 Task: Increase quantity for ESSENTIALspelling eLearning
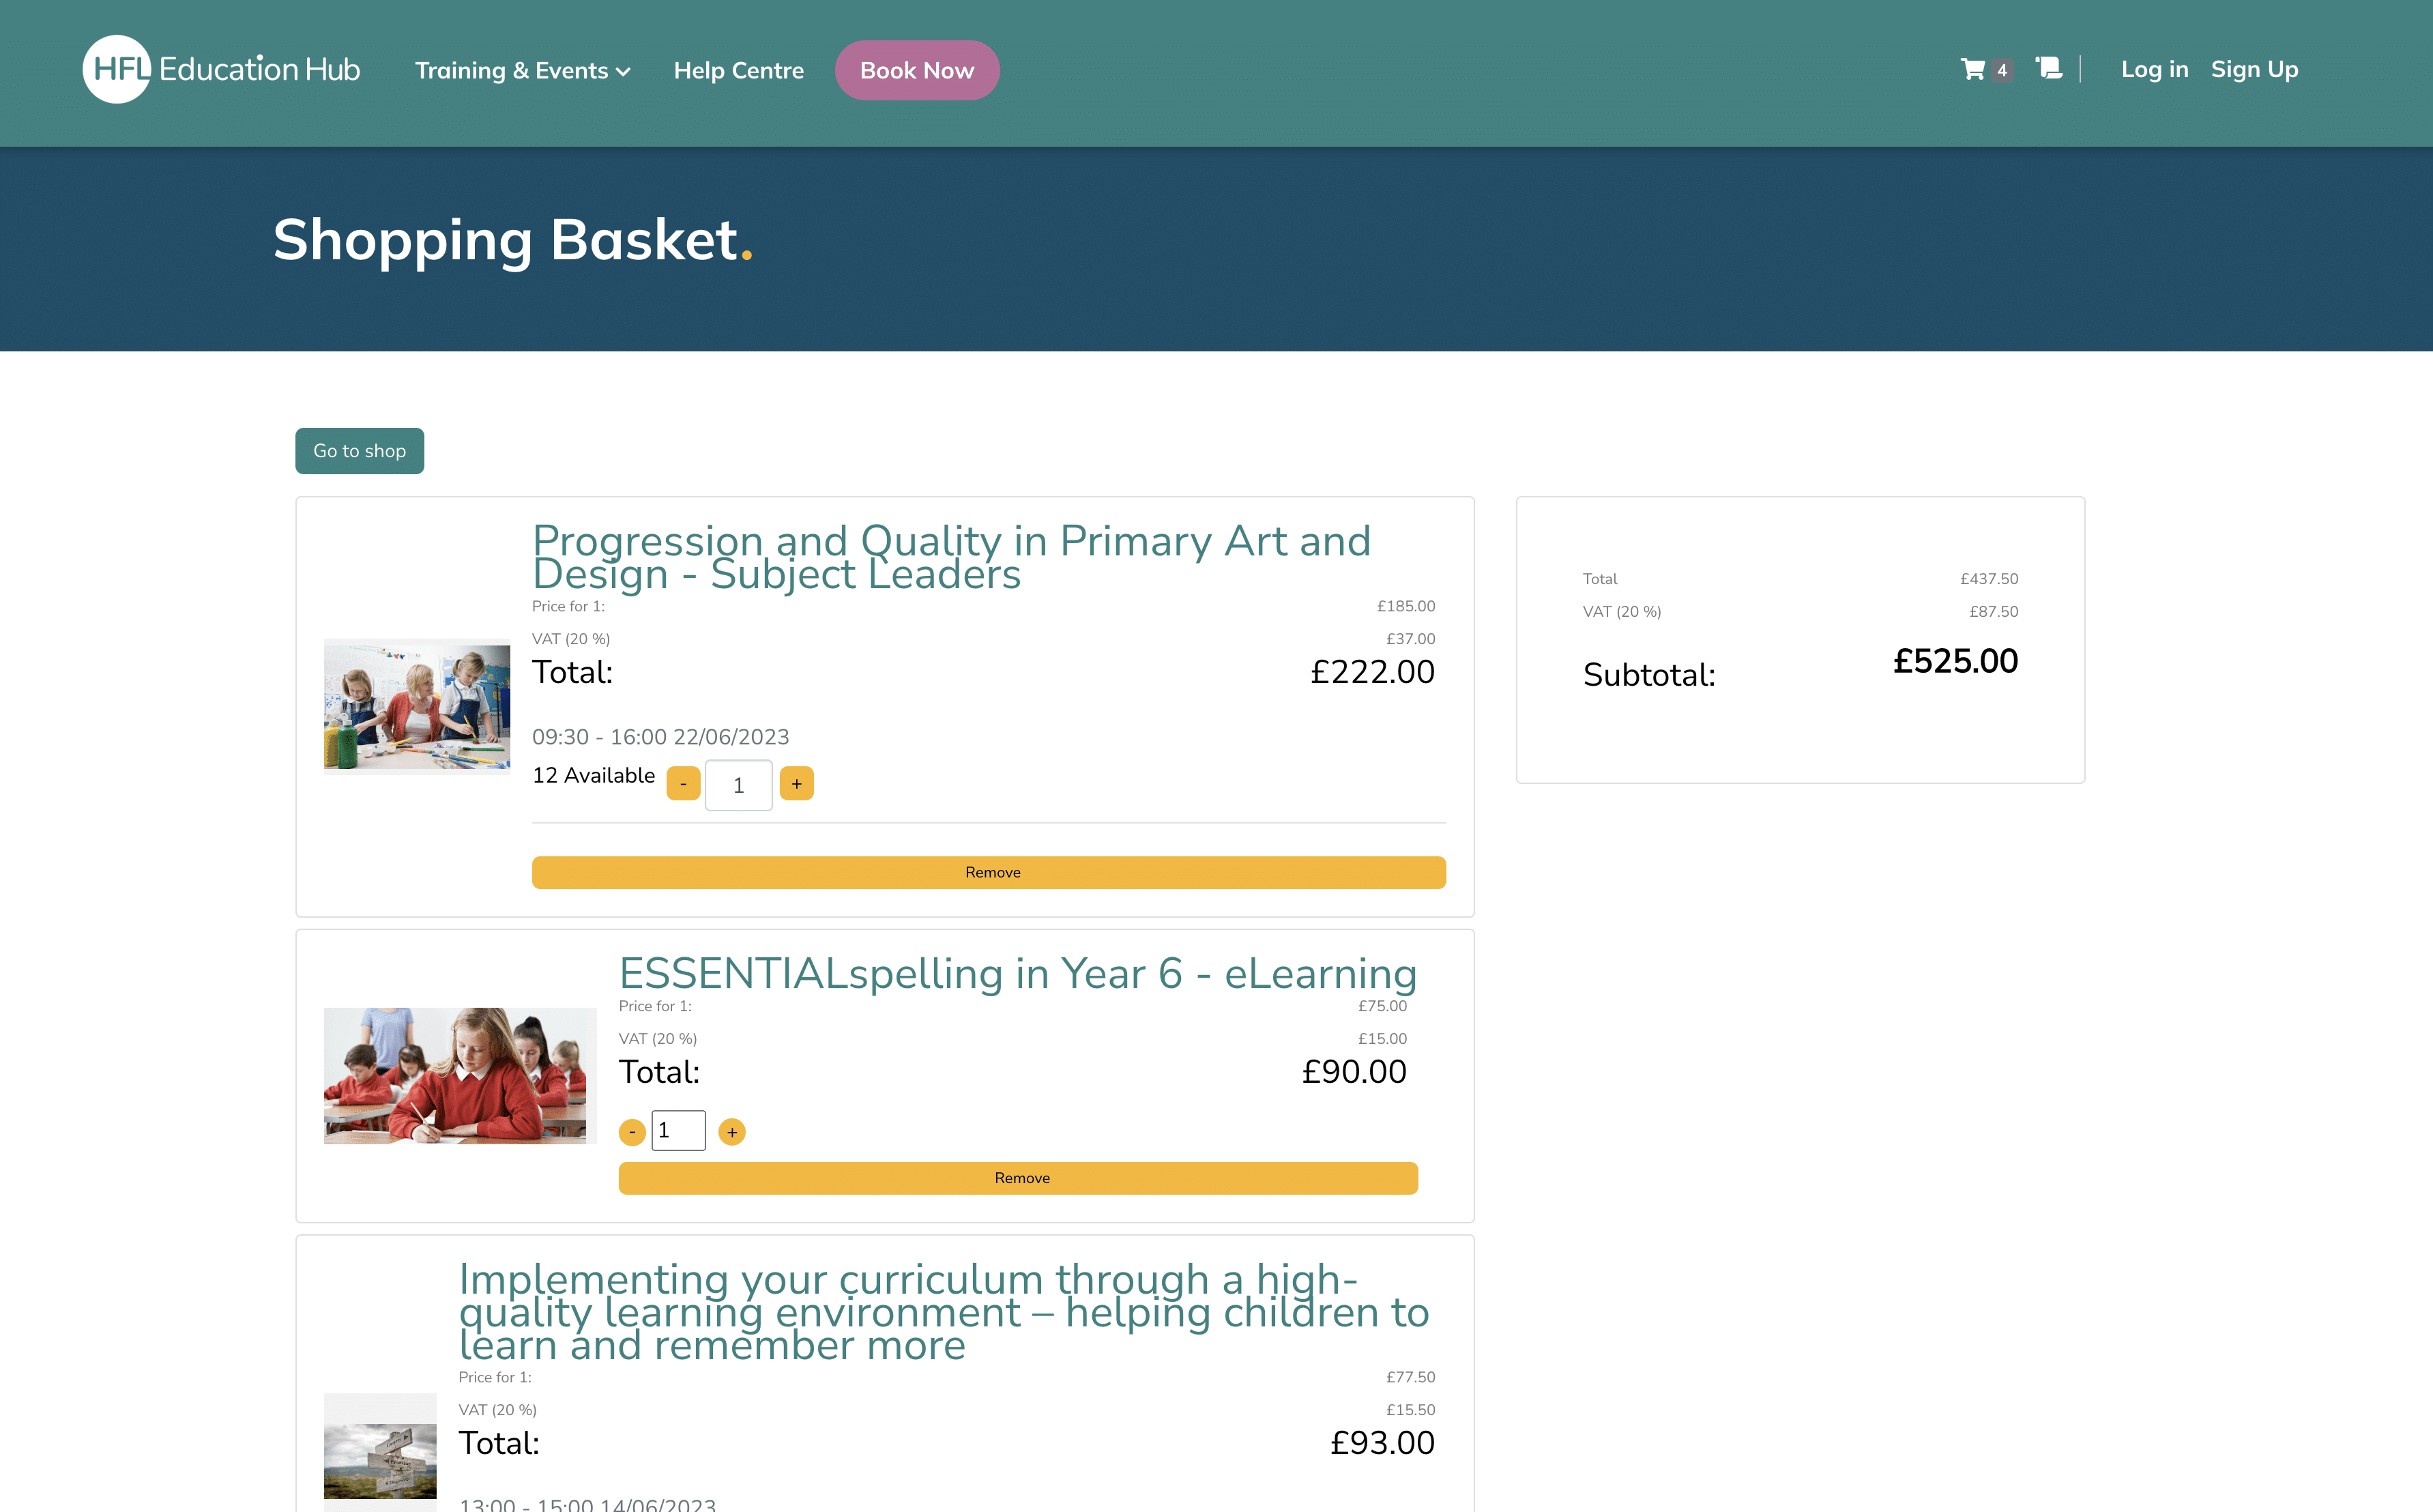(732, 1132)
